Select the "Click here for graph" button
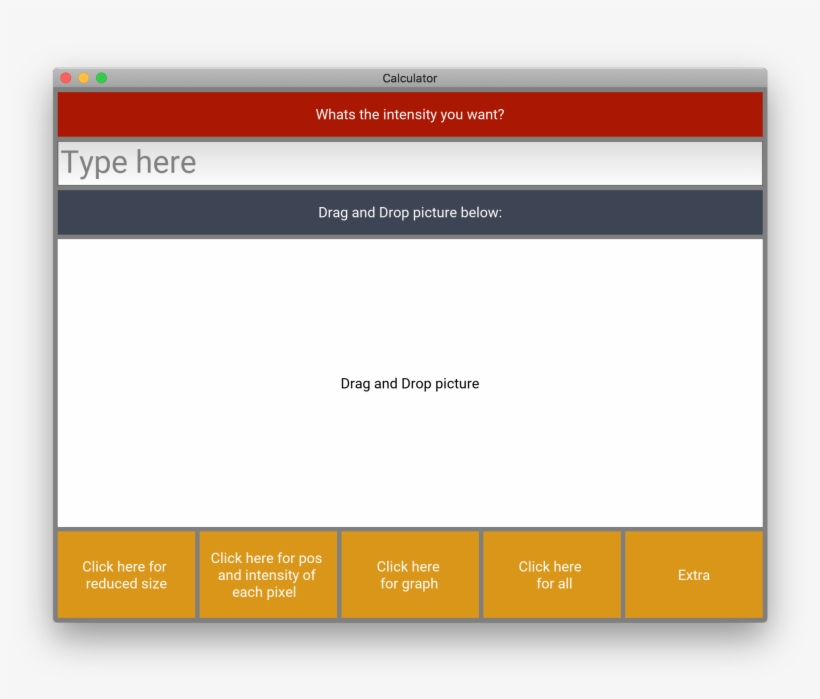The width and height of the screenshot is (820, 699). (x=409, y=575)
